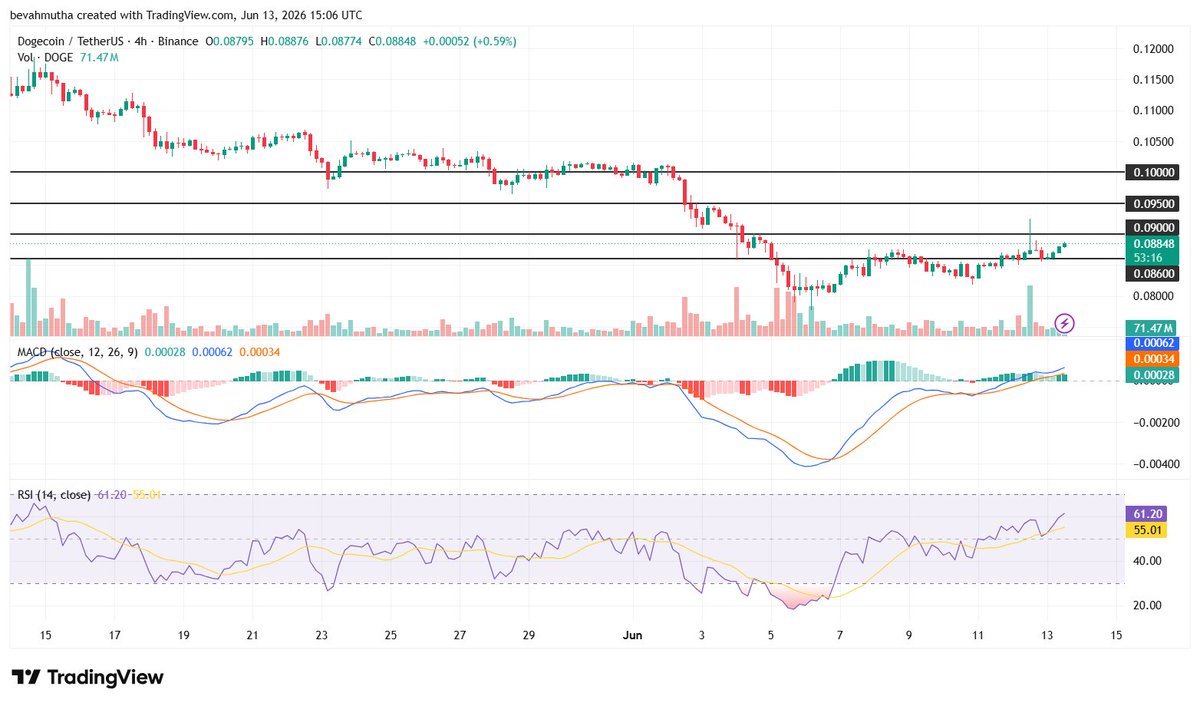Click the Vol · DOGE legend label

tap(45, 58)
